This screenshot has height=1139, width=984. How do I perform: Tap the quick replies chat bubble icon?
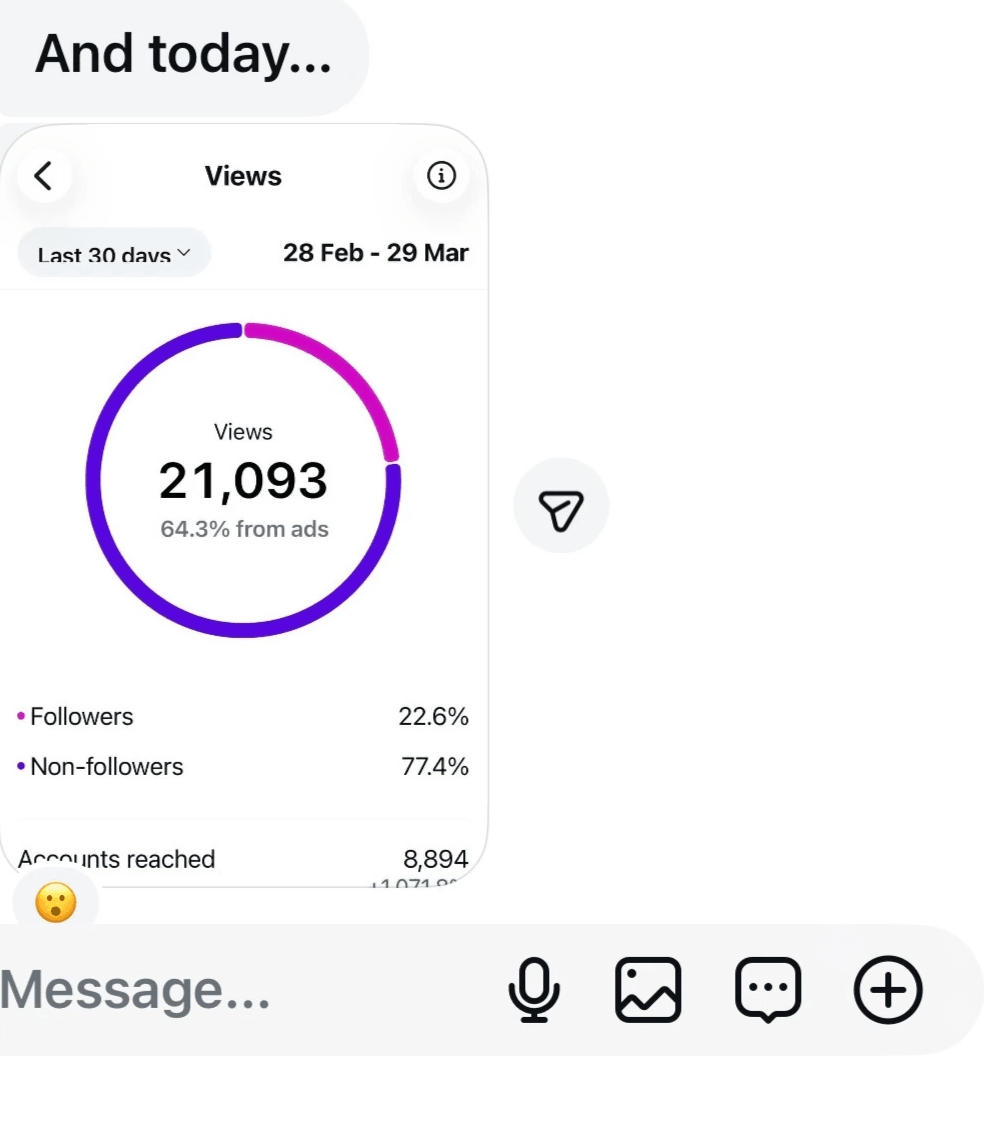(768, 990)
